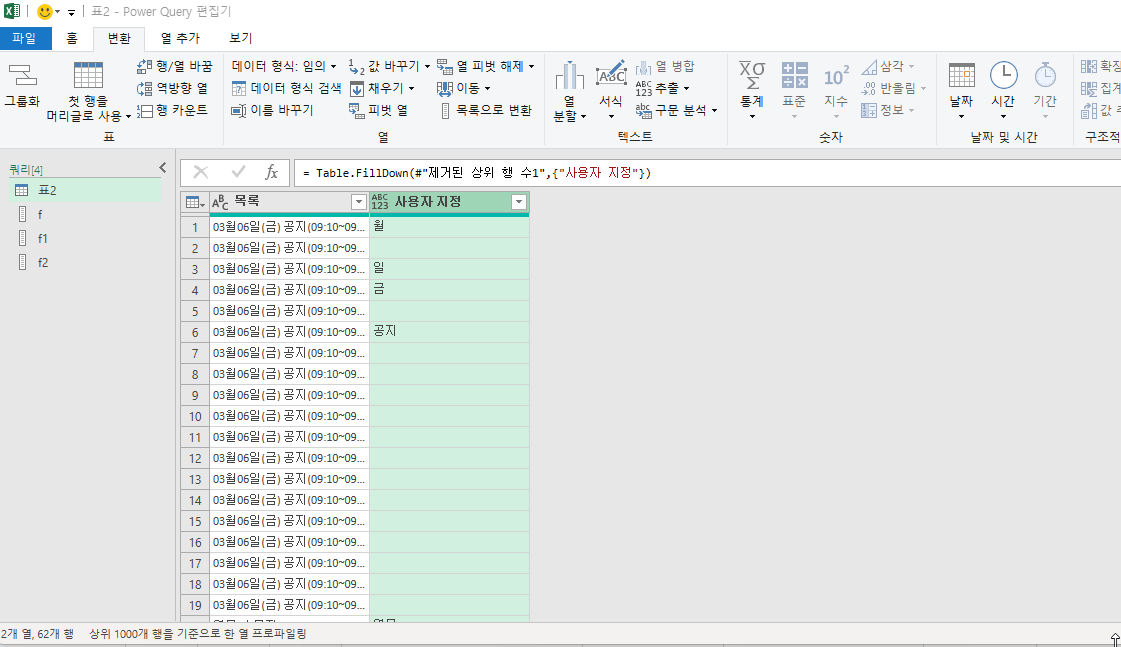
Task: Click inside the formula bar text field
Action: pyautogui.click(x=800, y=173)
